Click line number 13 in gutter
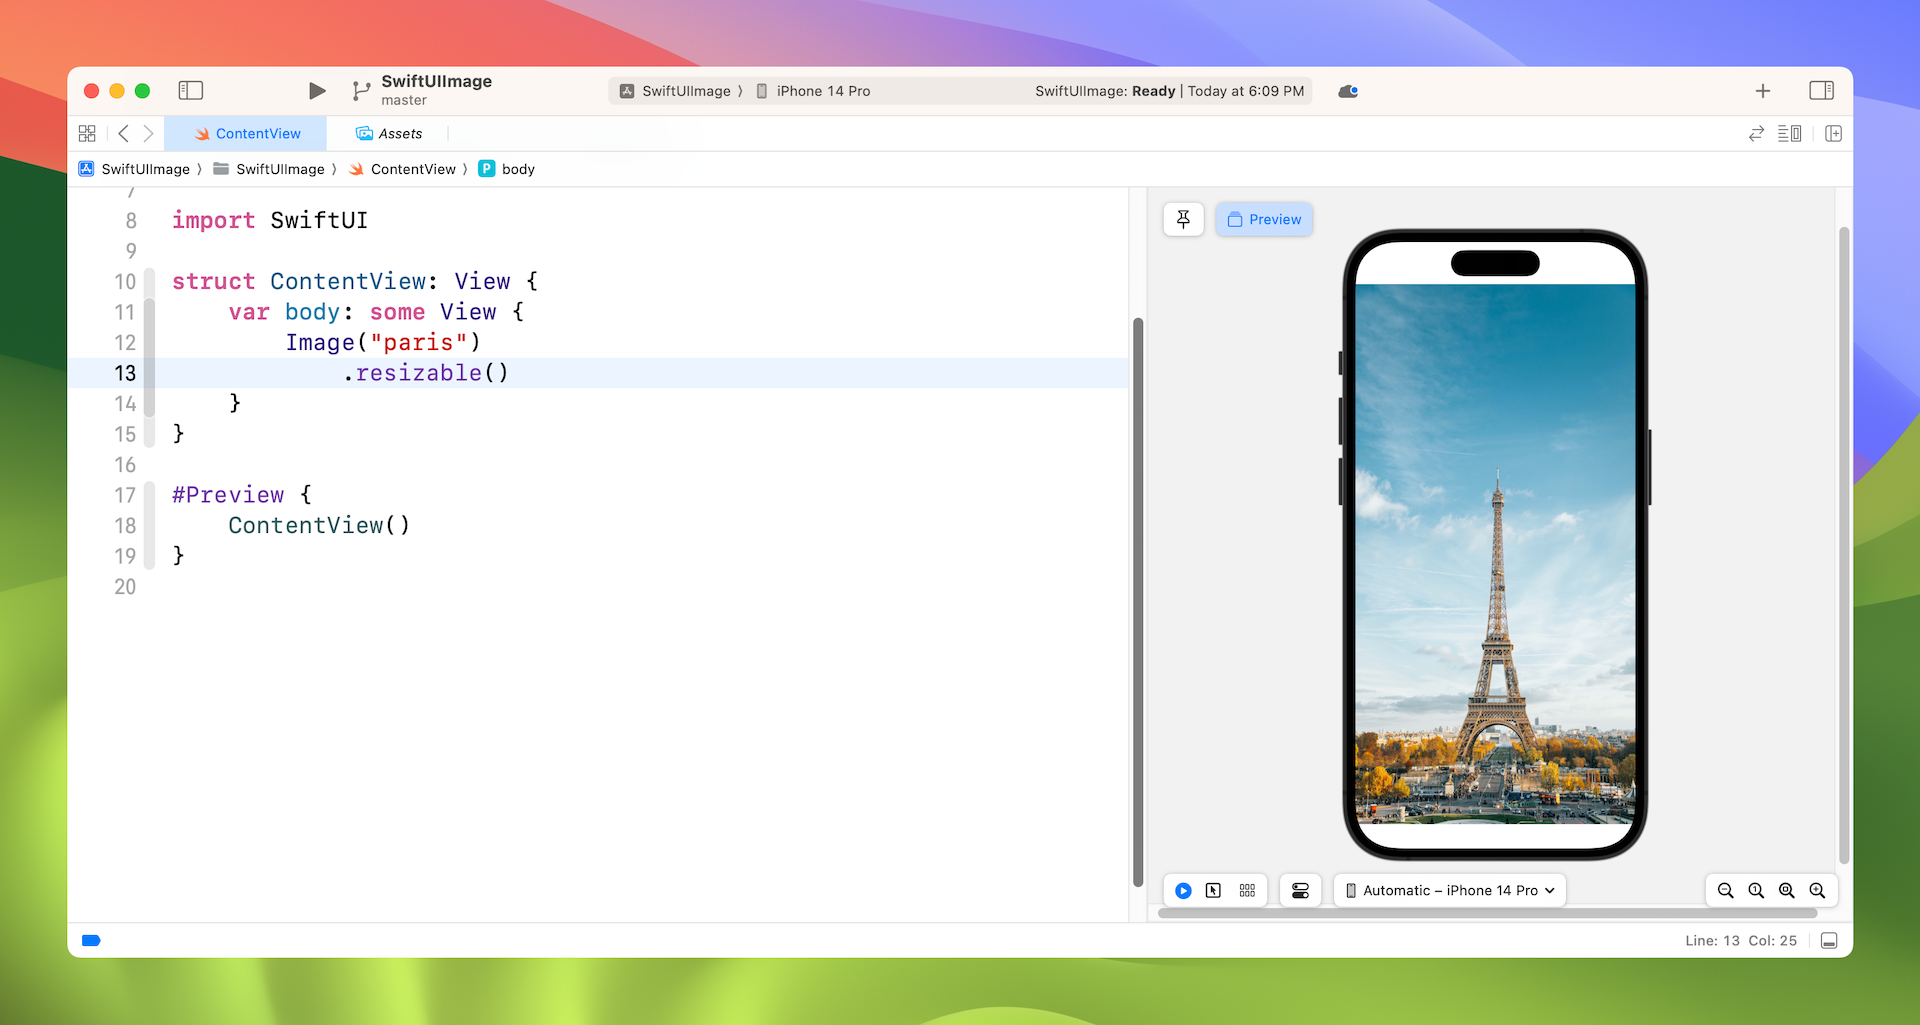The height and width of the screenshot is (1025, 1920). point(125,373)
